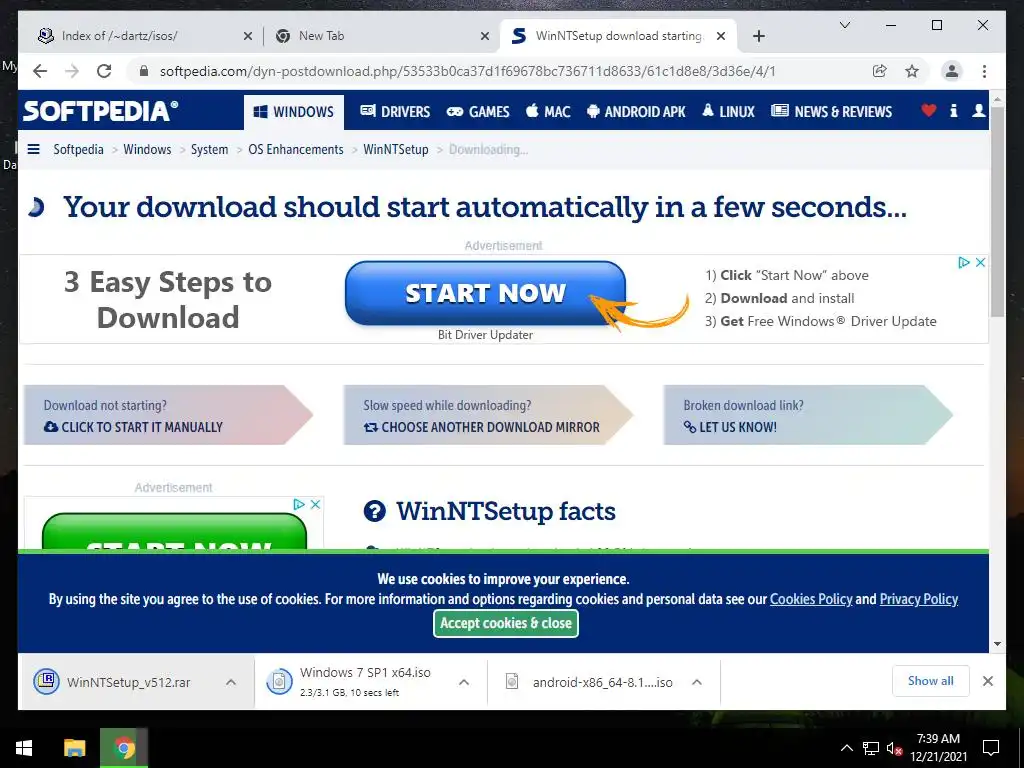This screenshot has width=1024, height=768.
Task: Open the NEWS & REVIEWS section
Action: pos(831,112)
